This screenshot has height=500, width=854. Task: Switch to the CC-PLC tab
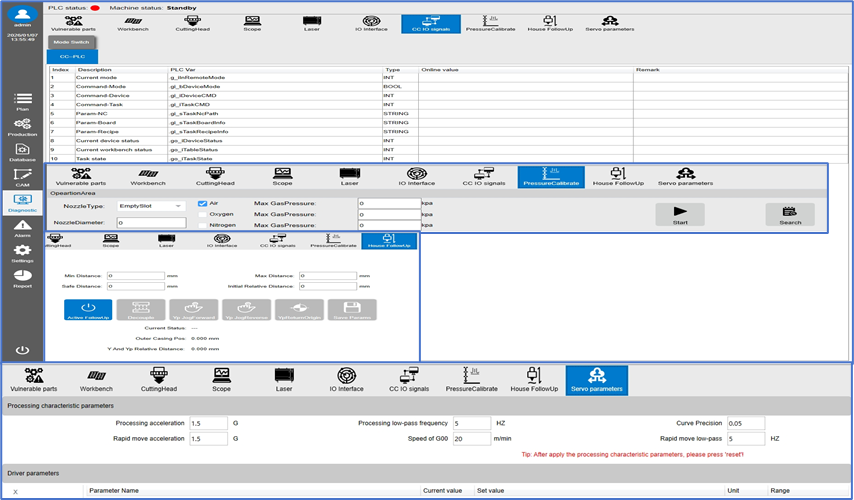pos(72,57)
